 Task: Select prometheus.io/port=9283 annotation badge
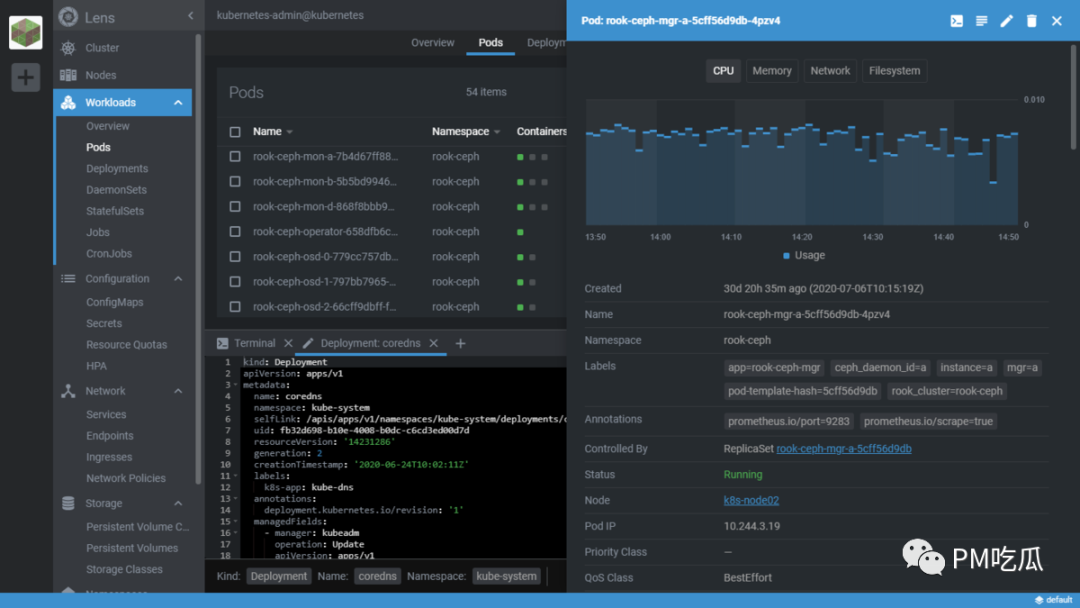[789, 421]
